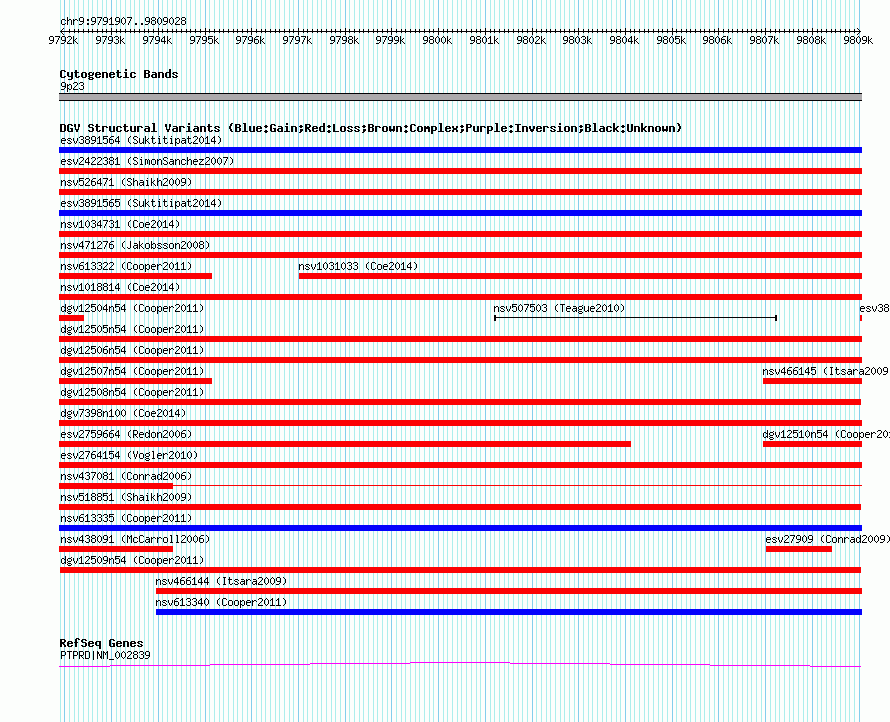The width and height of the screenshot is (890, 722).
Task: Open variant nsv466145 (Itsara2009)
Action: click(826, 371)
